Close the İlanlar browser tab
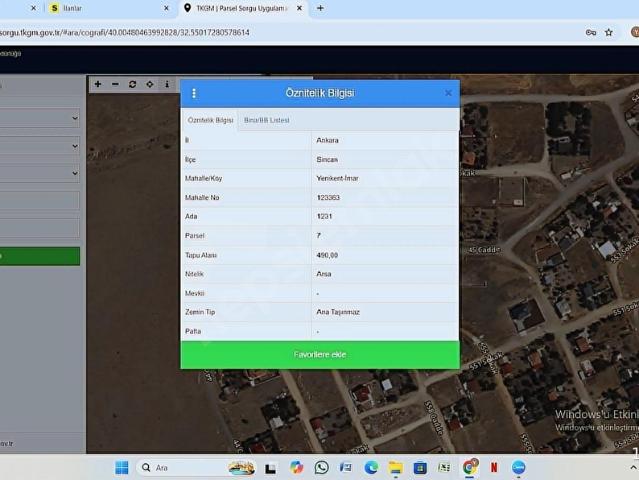 (166, 8)
